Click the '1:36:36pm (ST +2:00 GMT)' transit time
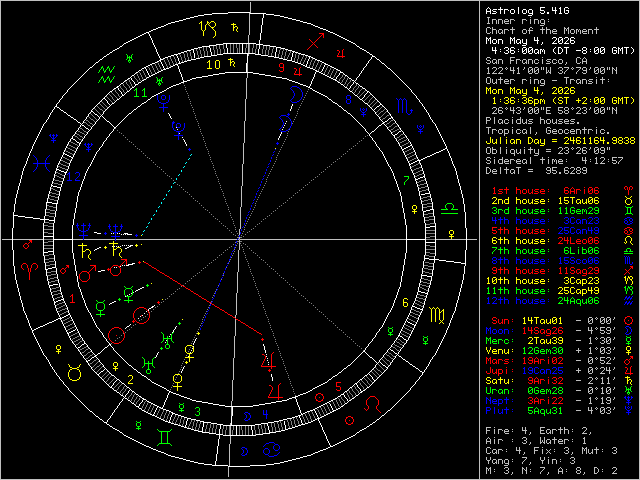This screenshot has width=640, height=480. pos(563,101)
